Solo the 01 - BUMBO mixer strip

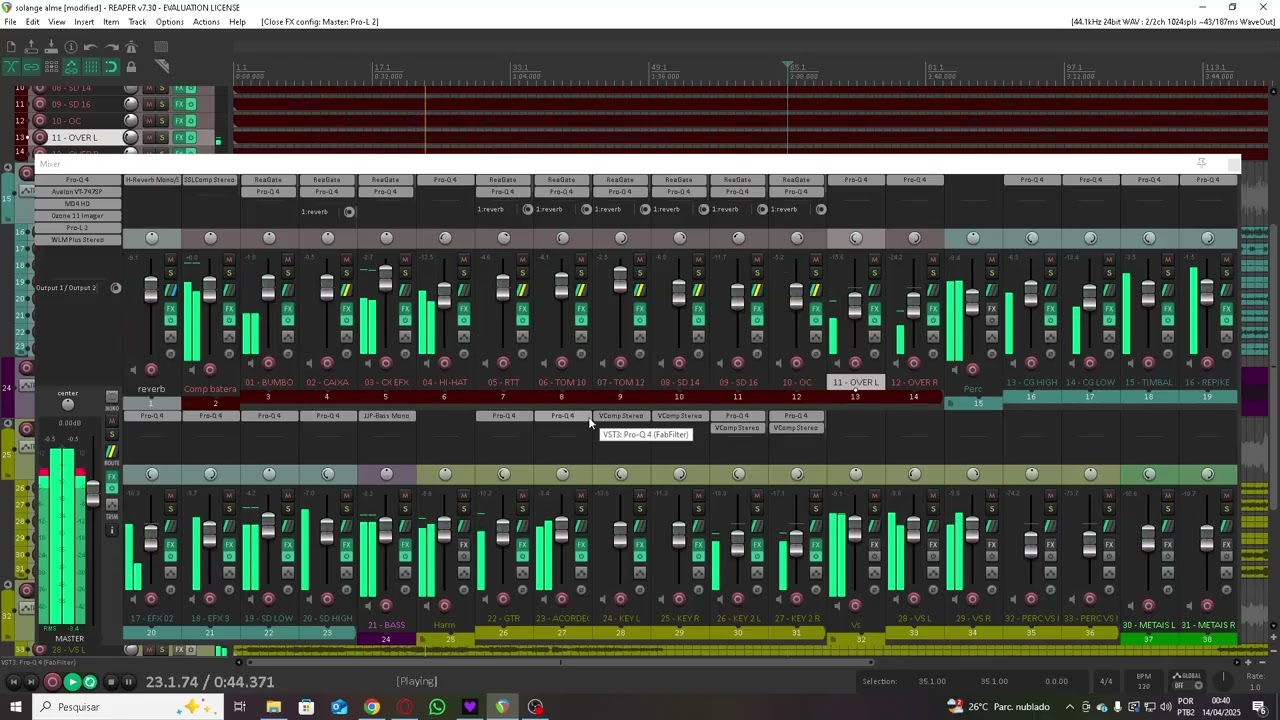click(287, 273)
